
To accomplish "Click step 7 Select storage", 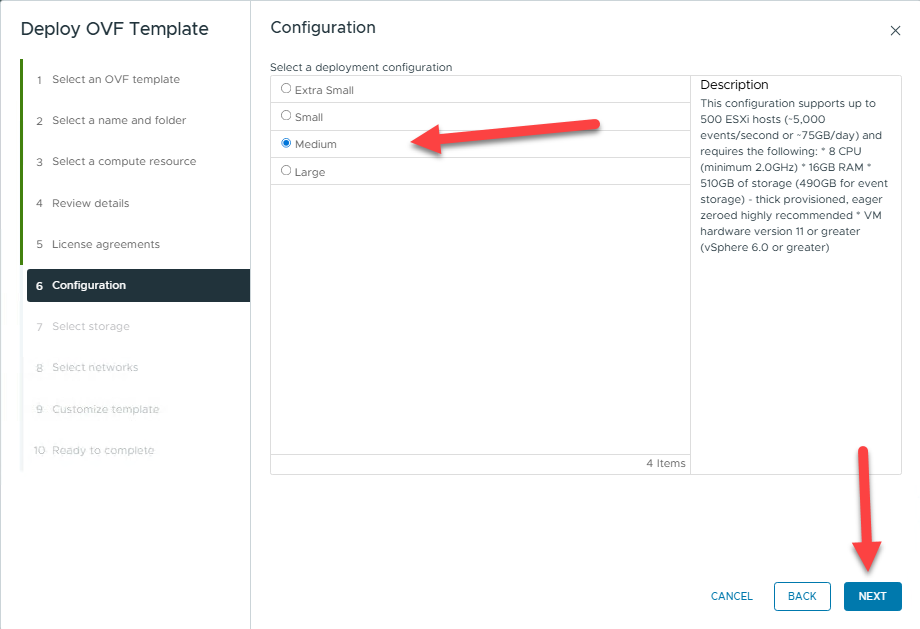I will coord(90,326).
